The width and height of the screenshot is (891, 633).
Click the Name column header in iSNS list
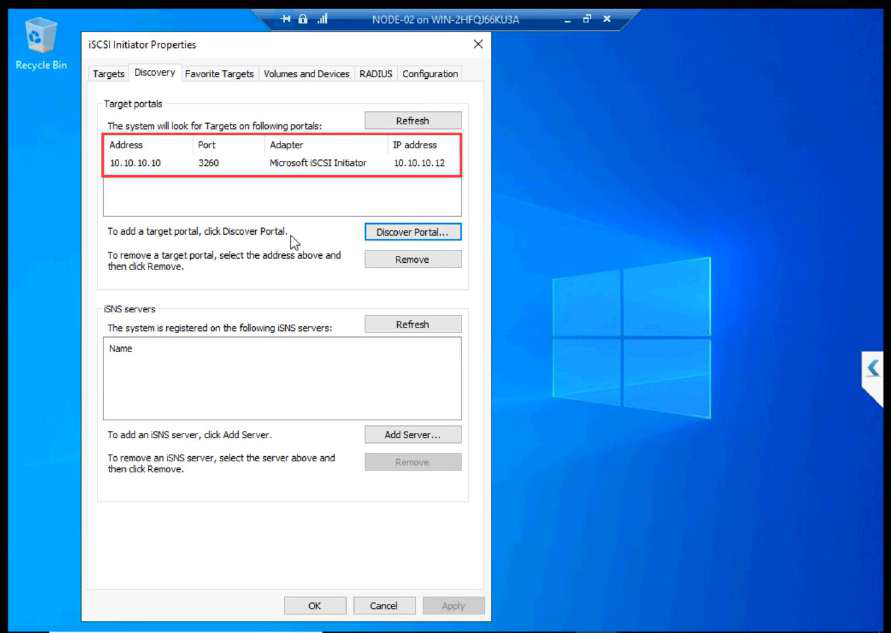[120, 348]
